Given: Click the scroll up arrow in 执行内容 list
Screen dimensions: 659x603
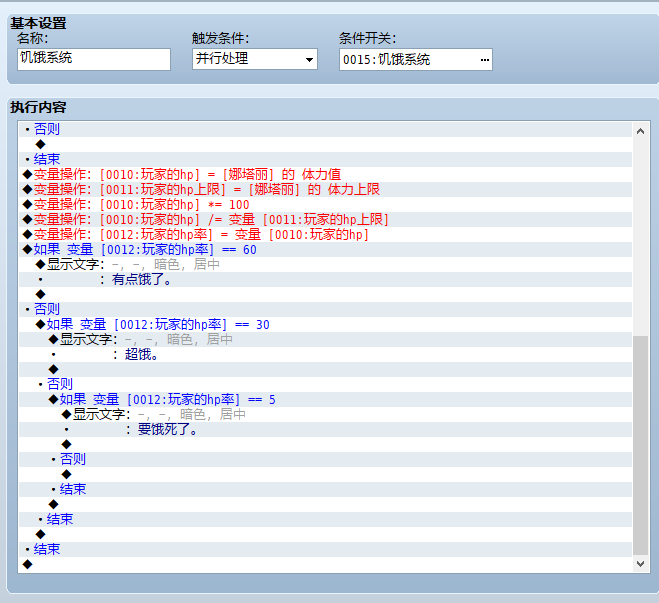Looking at the screenshot, I should tap(640, 131).
